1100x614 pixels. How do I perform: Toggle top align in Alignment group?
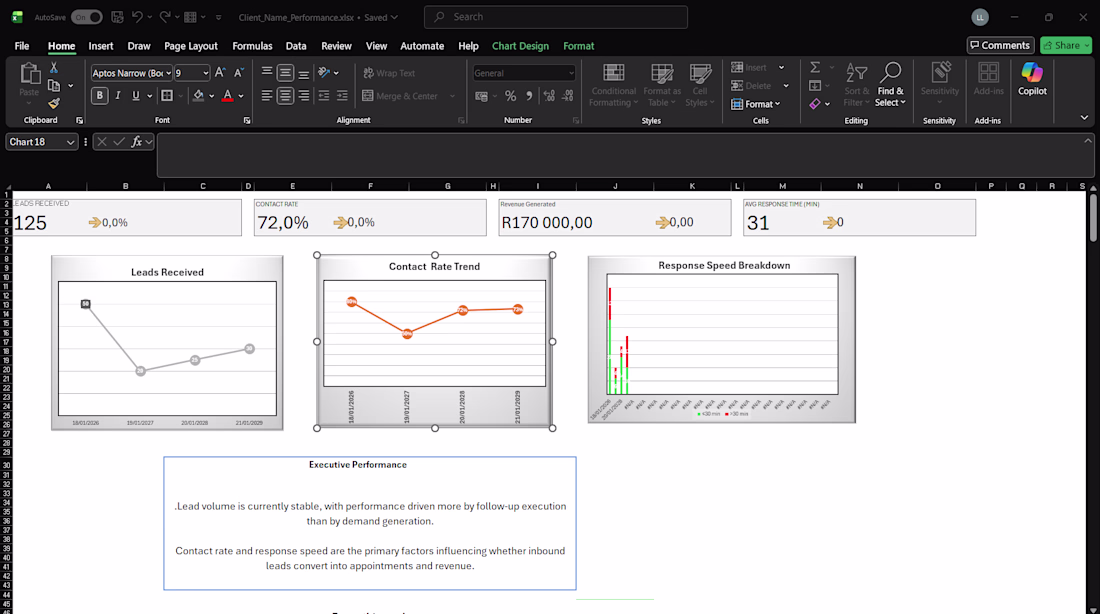[267, 72]
